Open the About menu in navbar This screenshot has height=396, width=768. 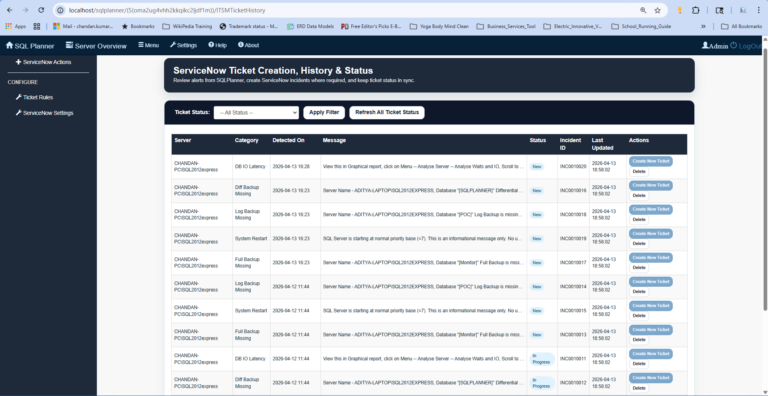[x=248, y=45]
